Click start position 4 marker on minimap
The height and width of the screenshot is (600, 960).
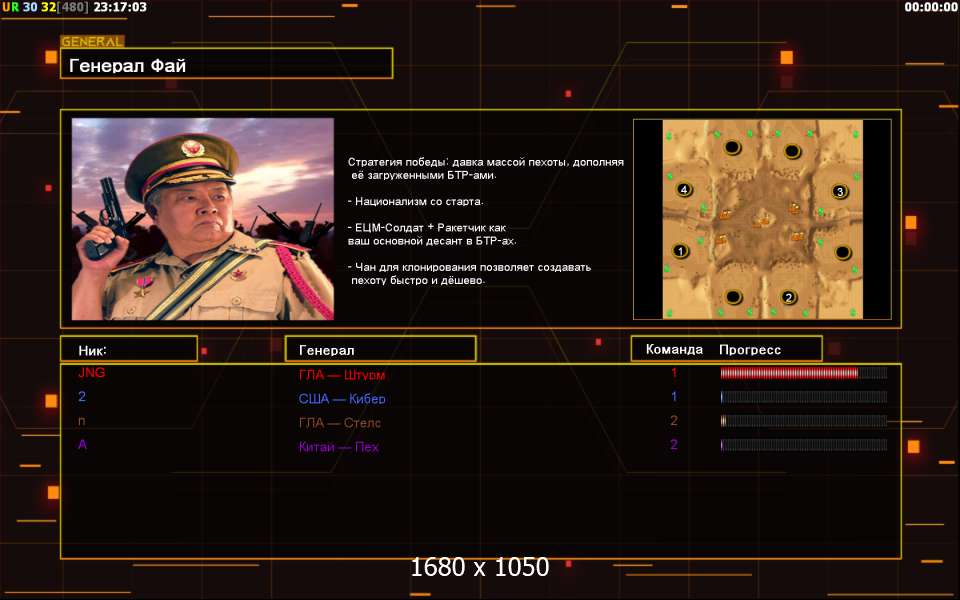click(684, 189)
